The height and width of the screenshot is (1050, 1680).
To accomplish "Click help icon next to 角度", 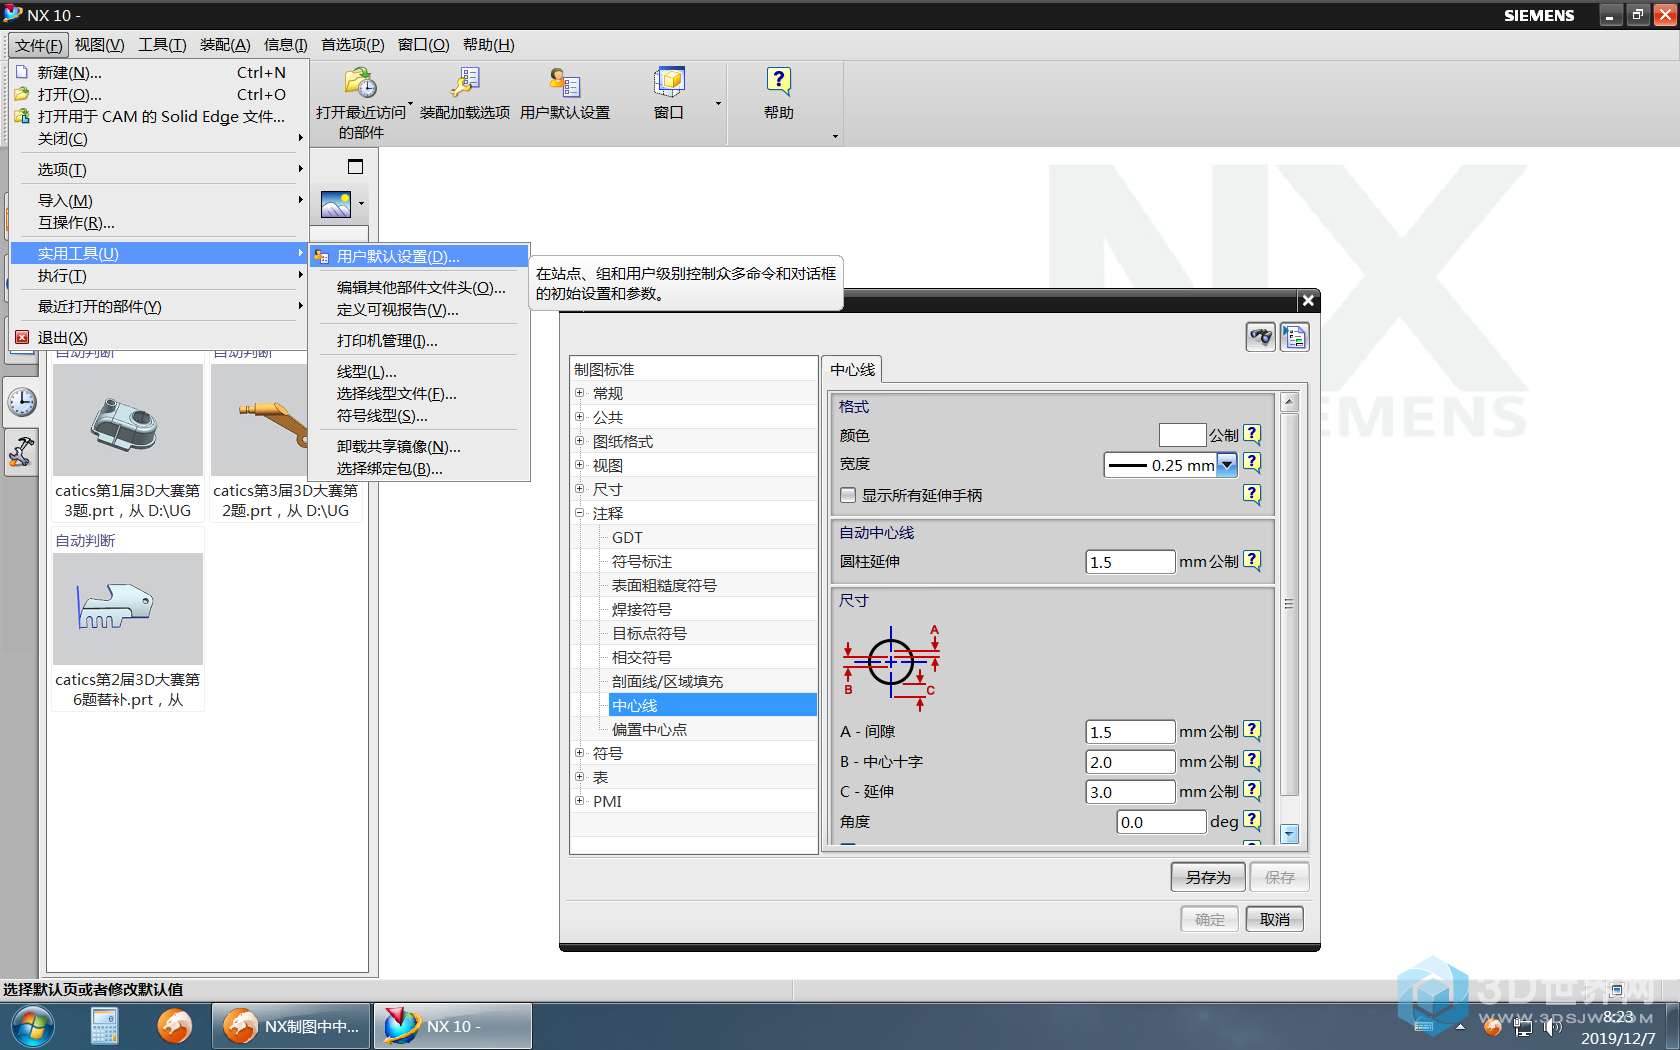I will coord(1252,820).
